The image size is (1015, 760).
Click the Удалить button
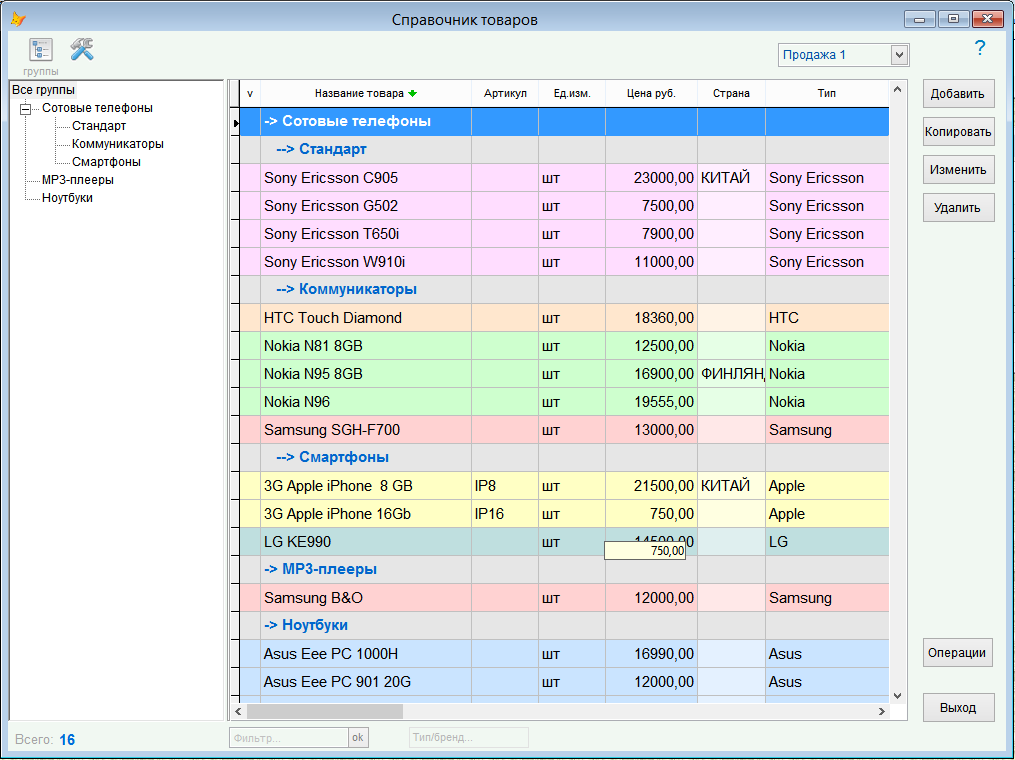coord(958,208)
